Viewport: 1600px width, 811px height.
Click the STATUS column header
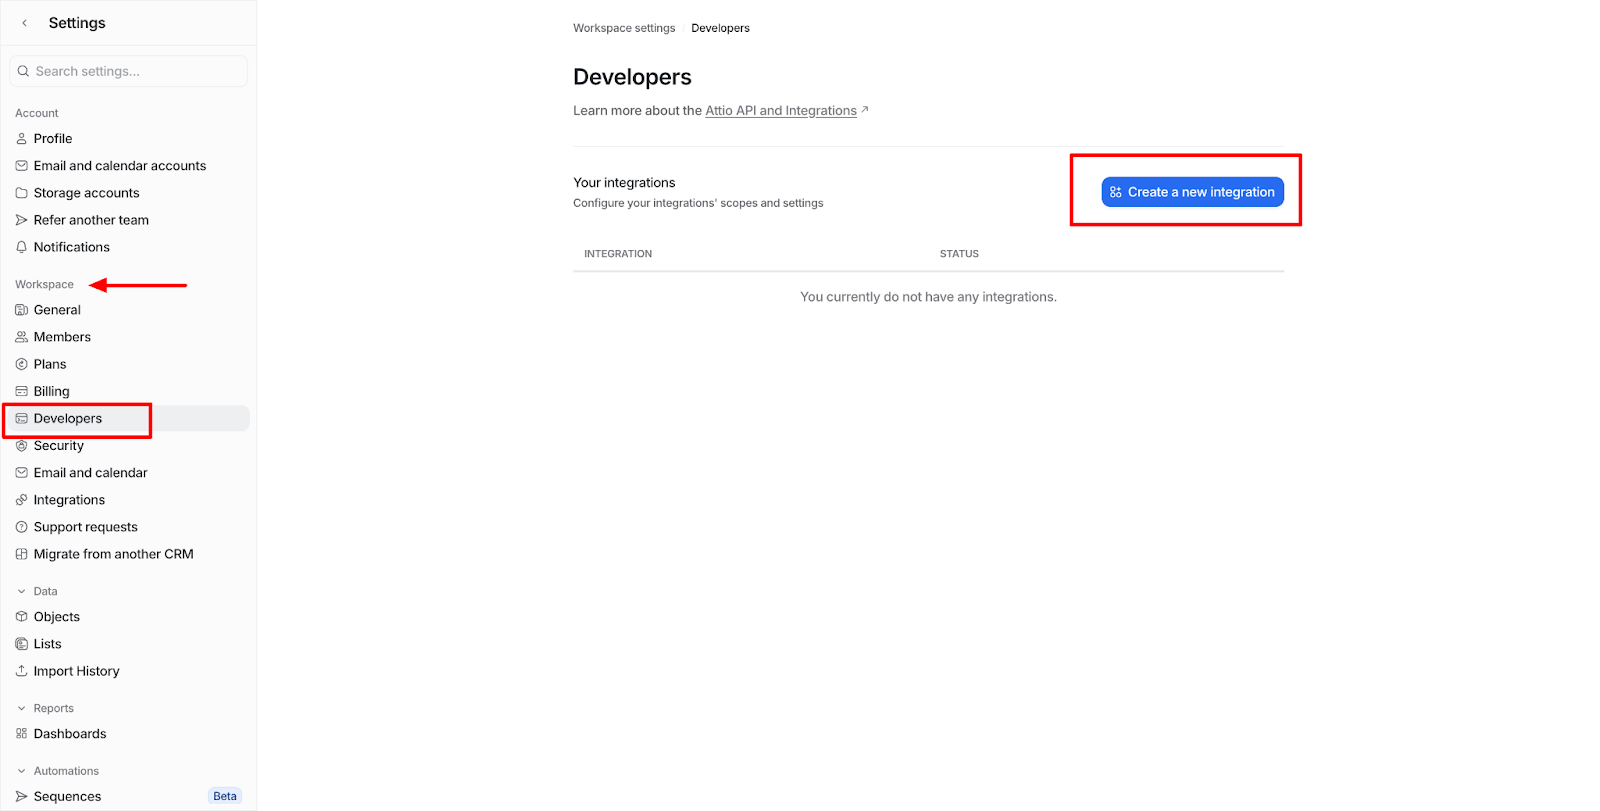point(959,254)
